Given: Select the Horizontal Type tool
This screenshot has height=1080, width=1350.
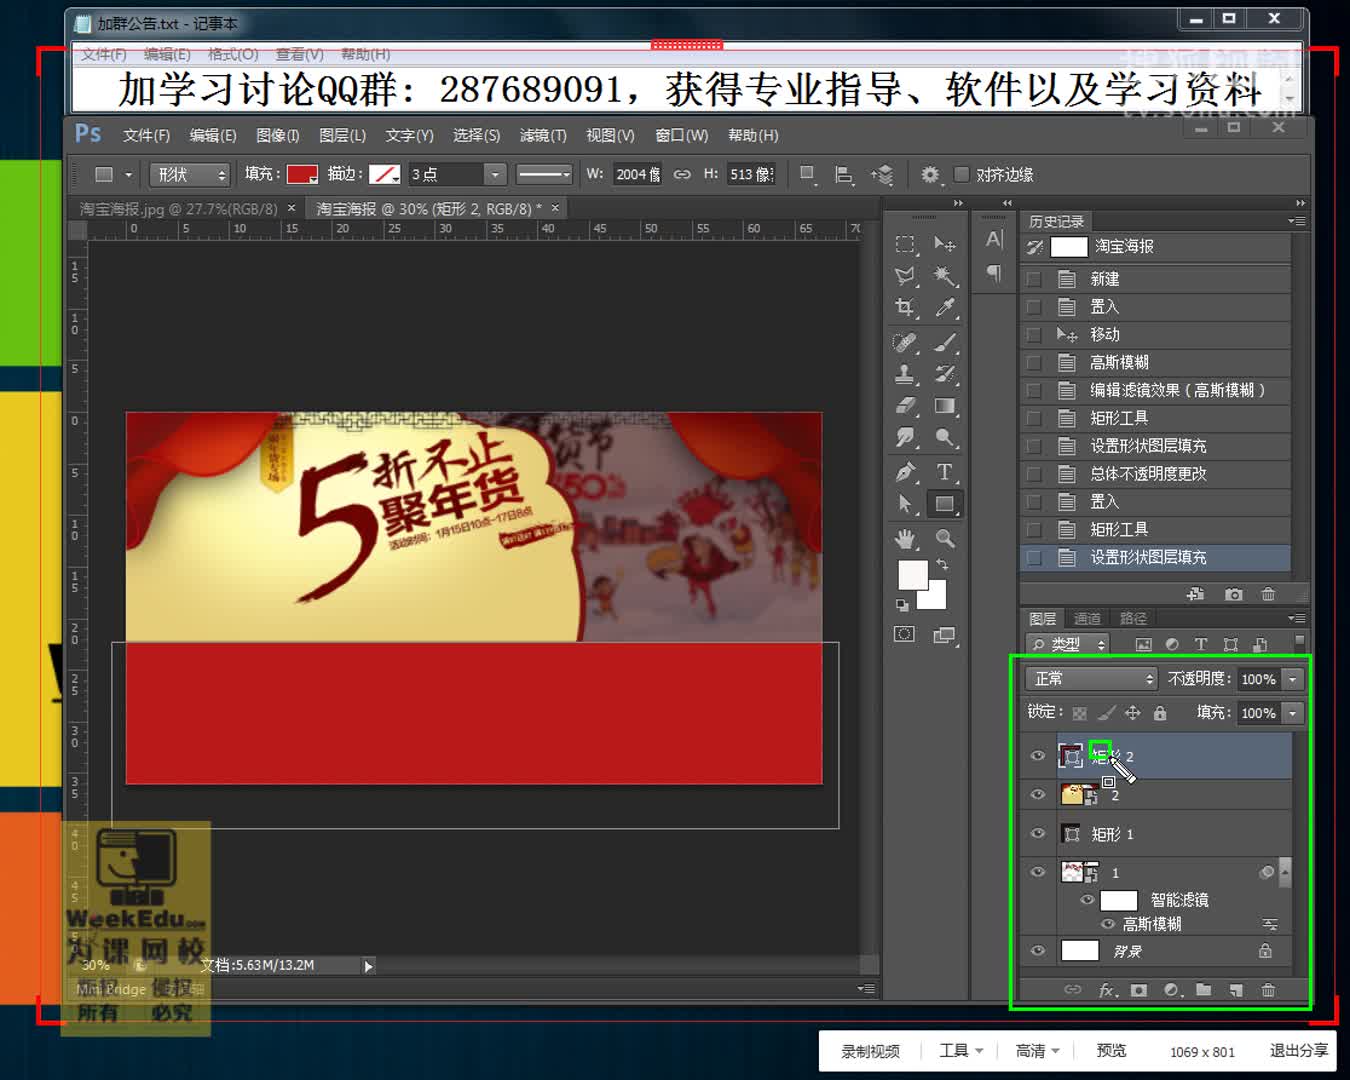Looking at the screenshot, I should tap(944, 472).
